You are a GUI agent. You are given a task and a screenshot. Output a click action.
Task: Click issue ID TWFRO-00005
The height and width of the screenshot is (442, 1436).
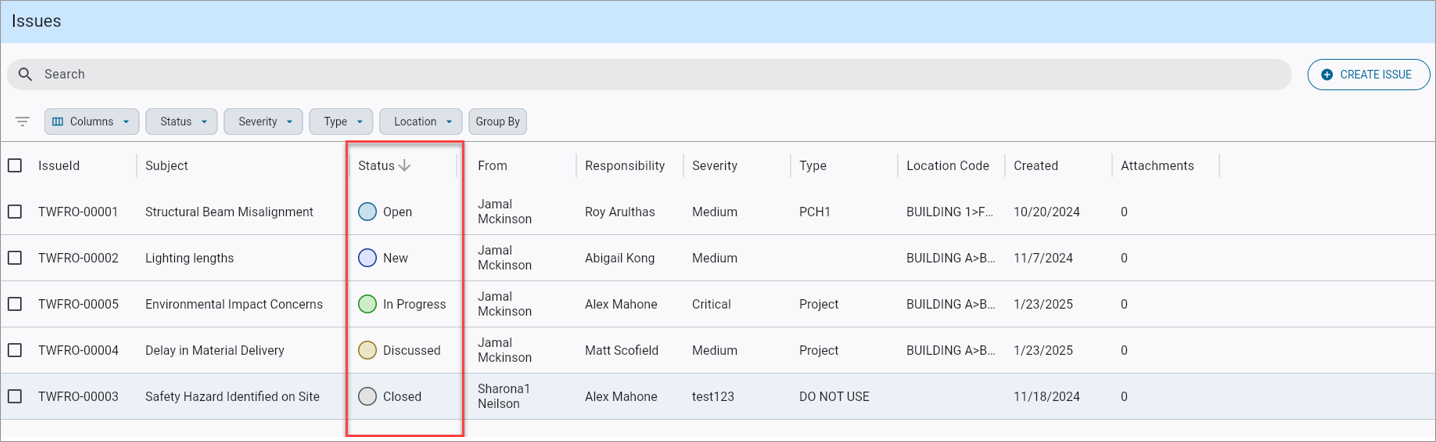(x=78, y=304)
